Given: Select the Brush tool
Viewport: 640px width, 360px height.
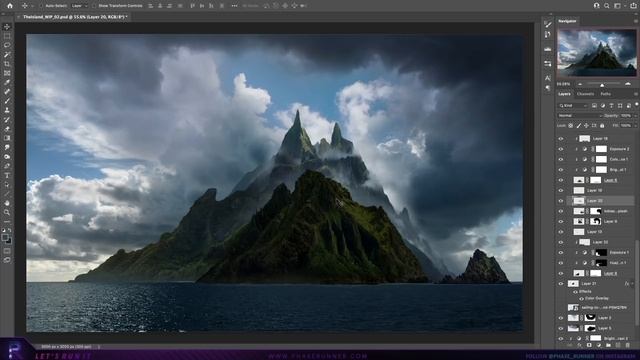Looking at the screenshot, I should pos(7,101).
